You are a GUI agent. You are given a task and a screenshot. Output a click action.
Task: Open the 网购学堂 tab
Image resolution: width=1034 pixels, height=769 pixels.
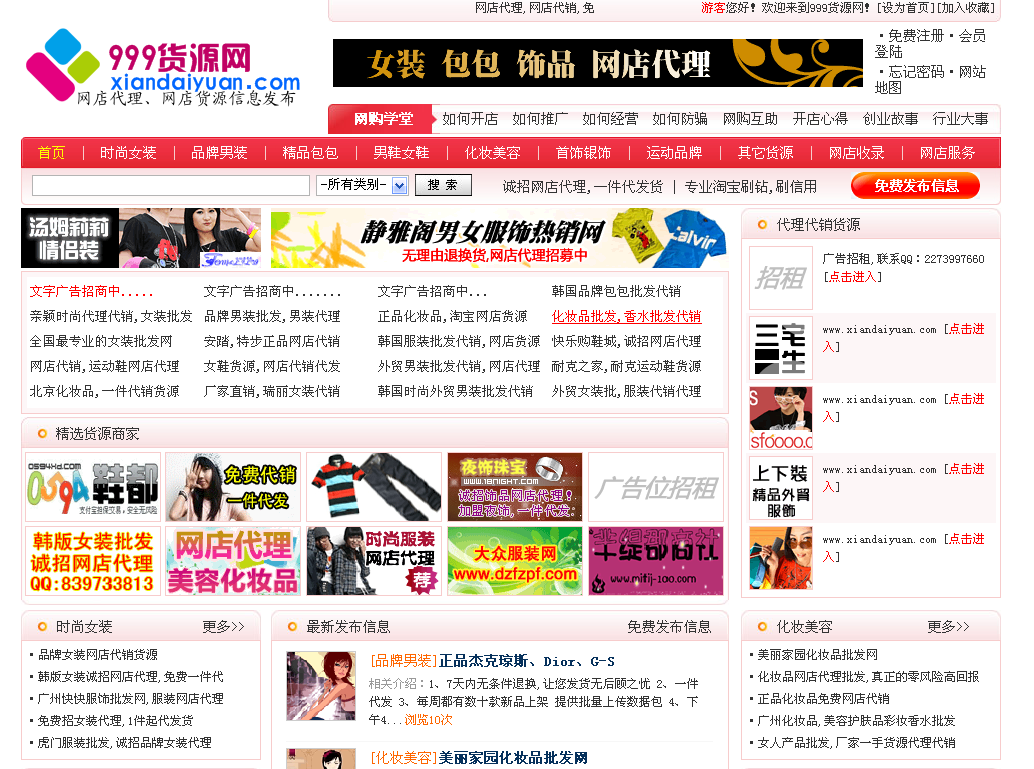coord(382,119)
